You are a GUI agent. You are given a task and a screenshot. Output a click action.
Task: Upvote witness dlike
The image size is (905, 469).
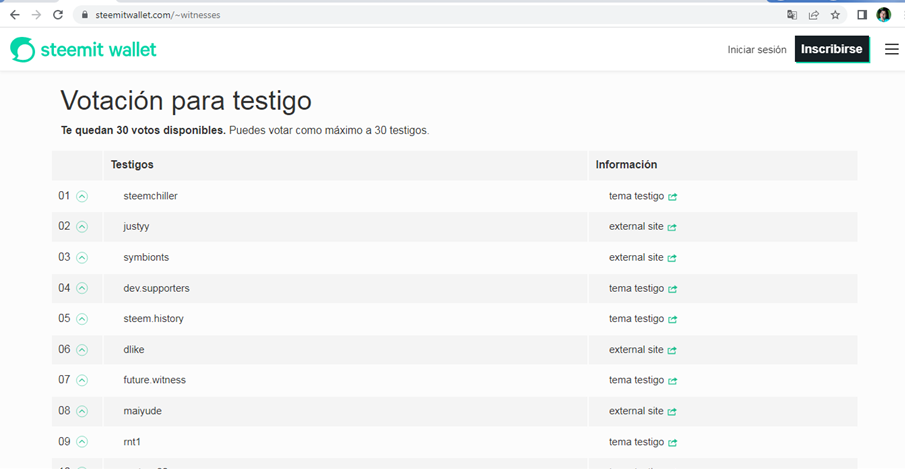click(82, 350)
